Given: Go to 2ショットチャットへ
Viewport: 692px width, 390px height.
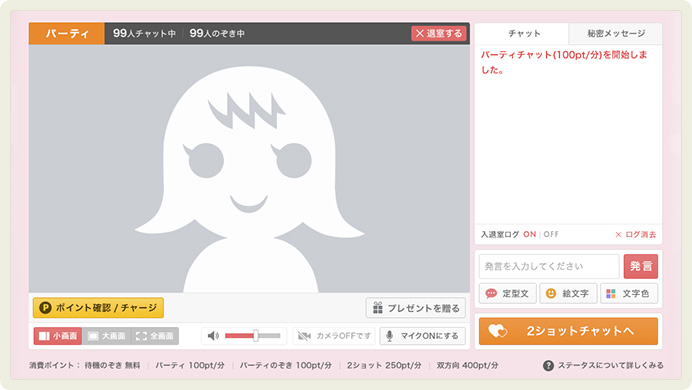Looking at the screenshot, I should (x=568, y=331).
